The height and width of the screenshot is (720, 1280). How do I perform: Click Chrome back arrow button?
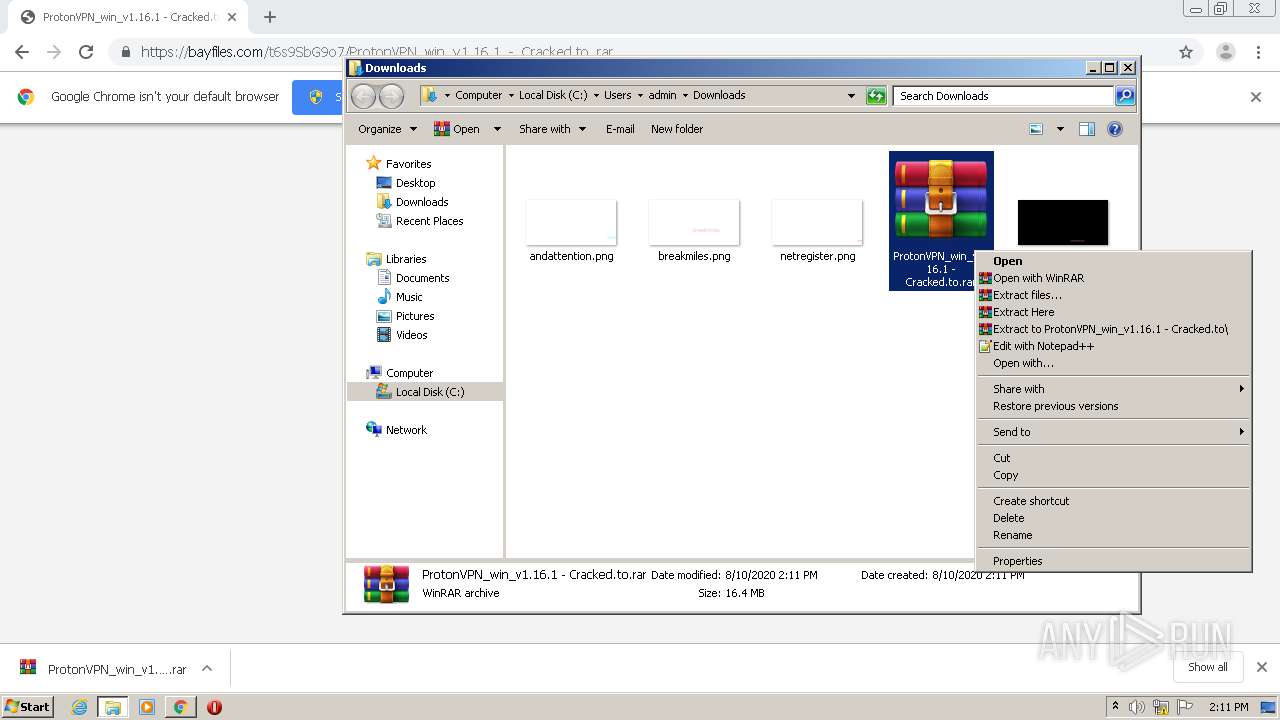coord(22,52)
